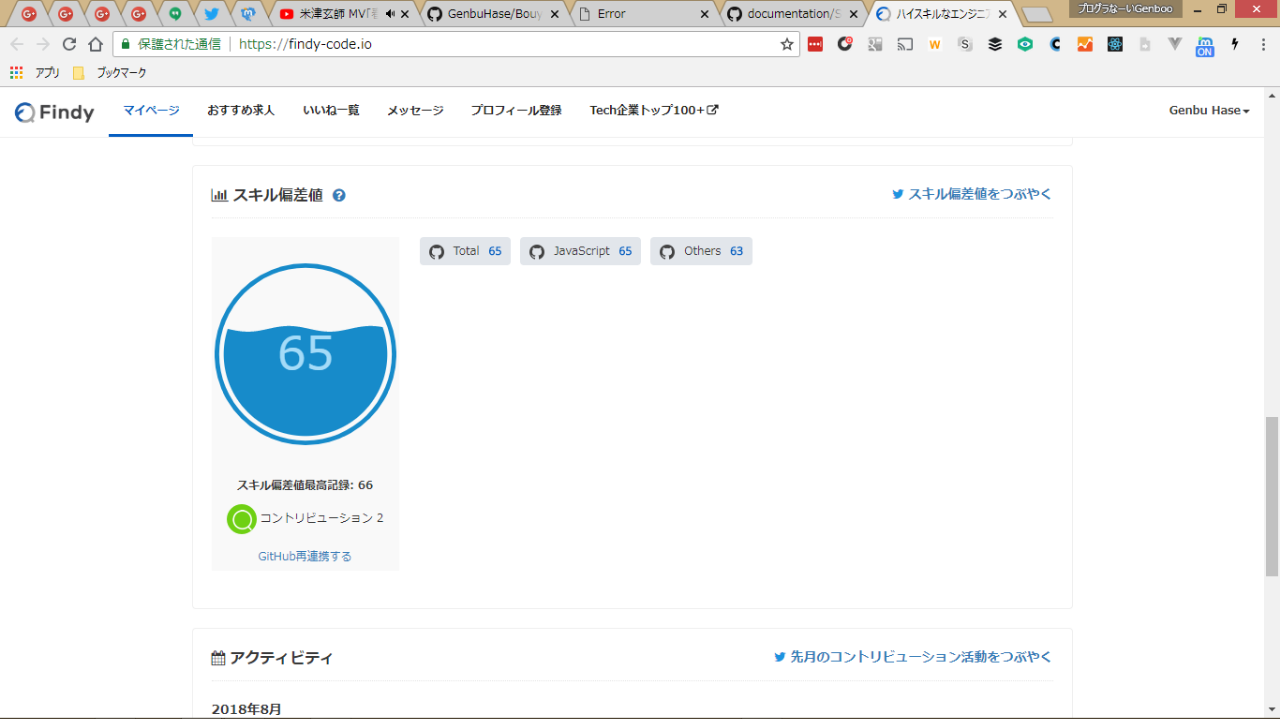Click the circular skill score 65 gauge
The width and height of the screenshot is (1280, 719).
305,354
